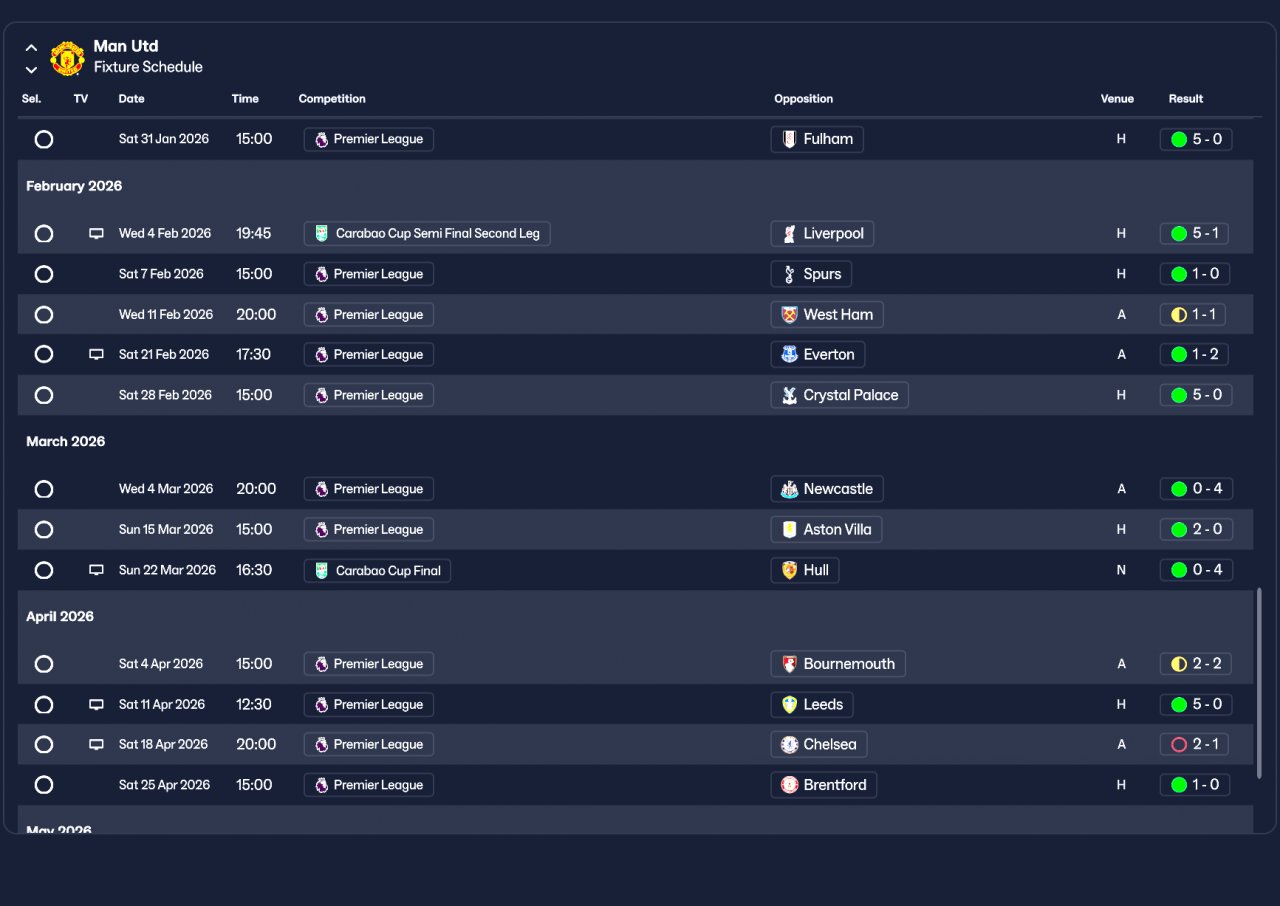Sort fixtures by the Date column header
1280x906 pixels.
131,99
